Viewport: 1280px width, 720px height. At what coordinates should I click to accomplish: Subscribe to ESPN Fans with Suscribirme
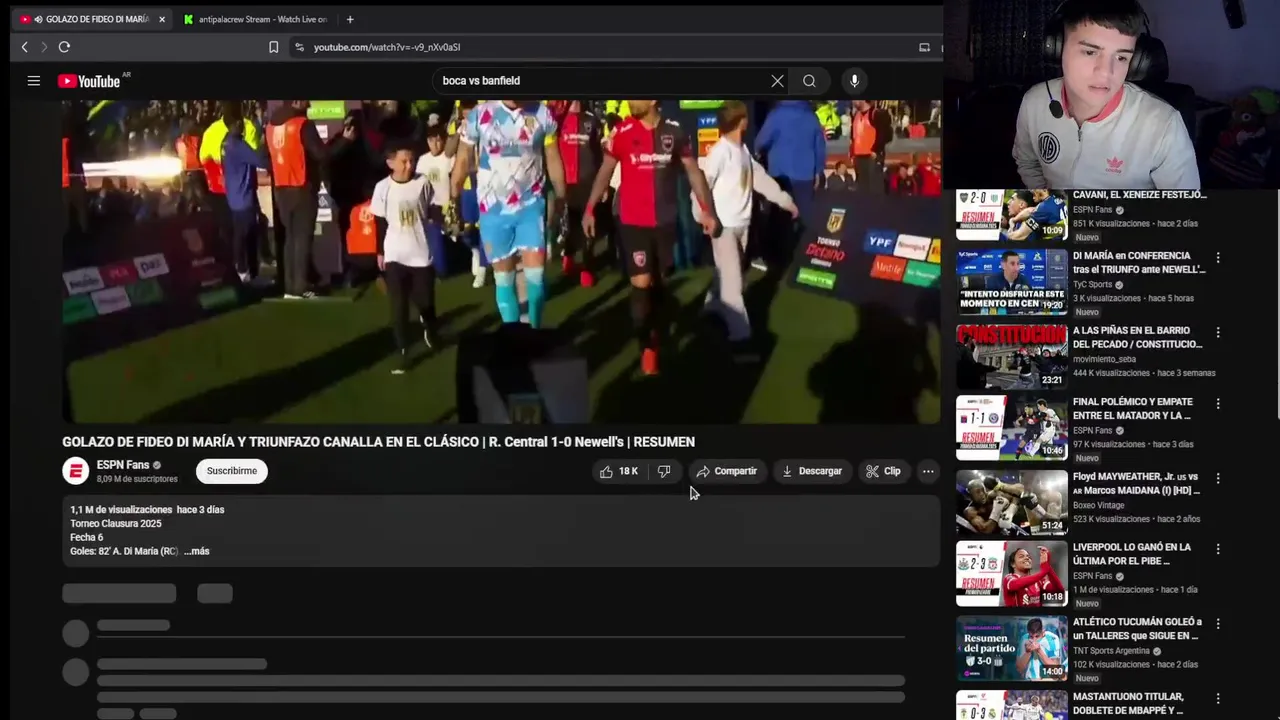[232, 471]
